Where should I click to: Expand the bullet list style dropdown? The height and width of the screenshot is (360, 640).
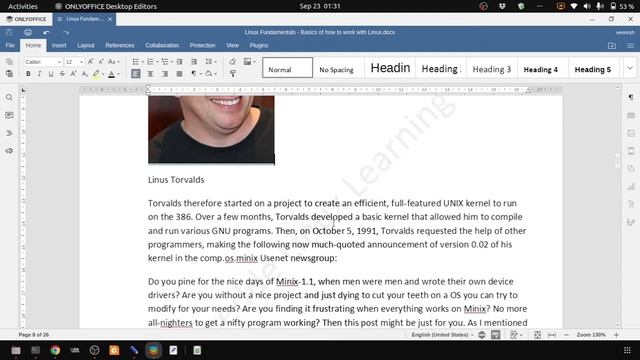coord(142,62)
